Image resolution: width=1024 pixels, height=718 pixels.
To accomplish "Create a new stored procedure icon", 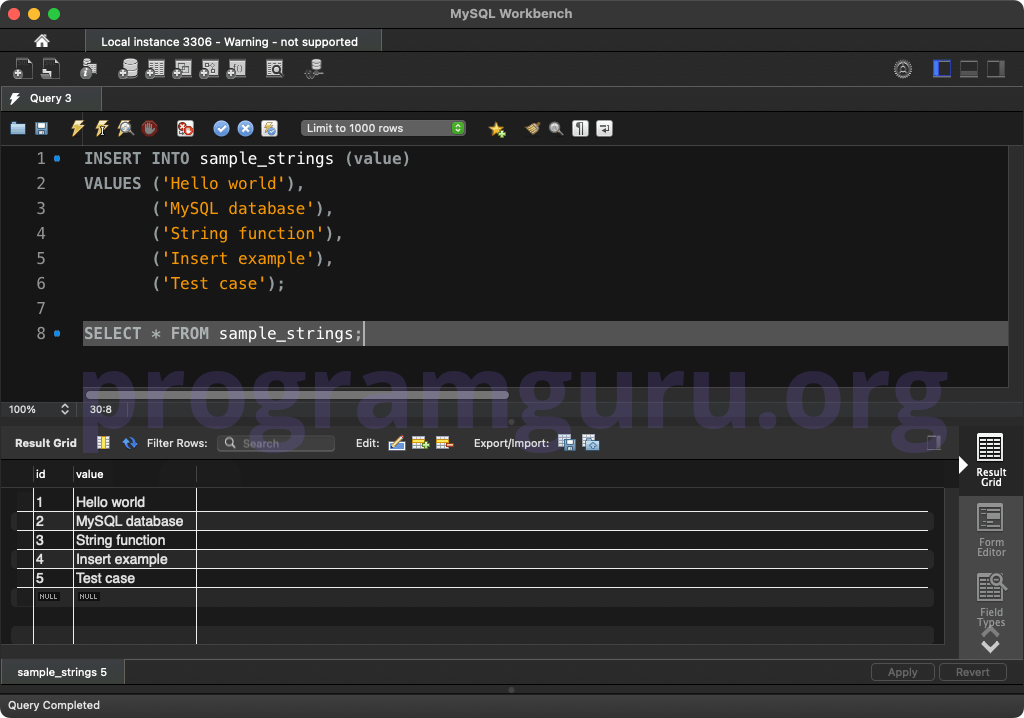I will (209, 69).
